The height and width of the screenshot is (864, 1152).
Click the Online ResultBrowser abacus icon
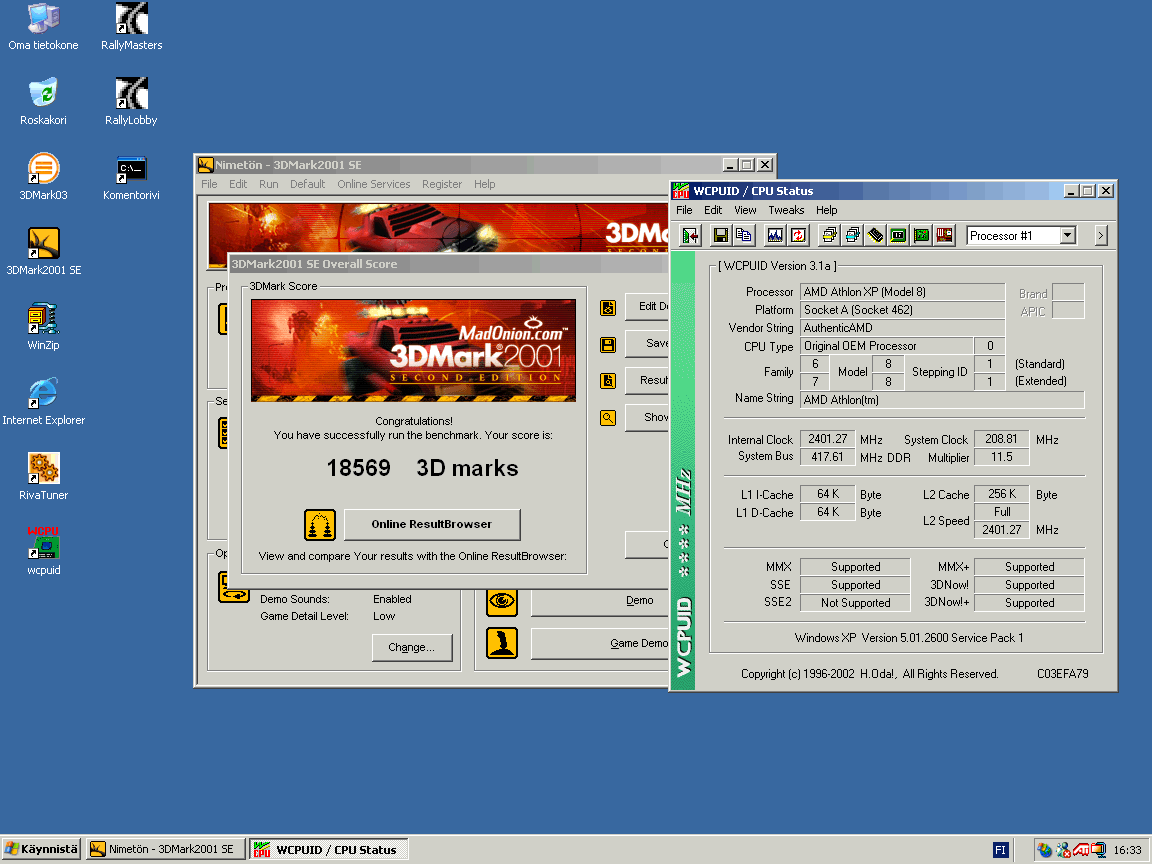click(319, 525)
